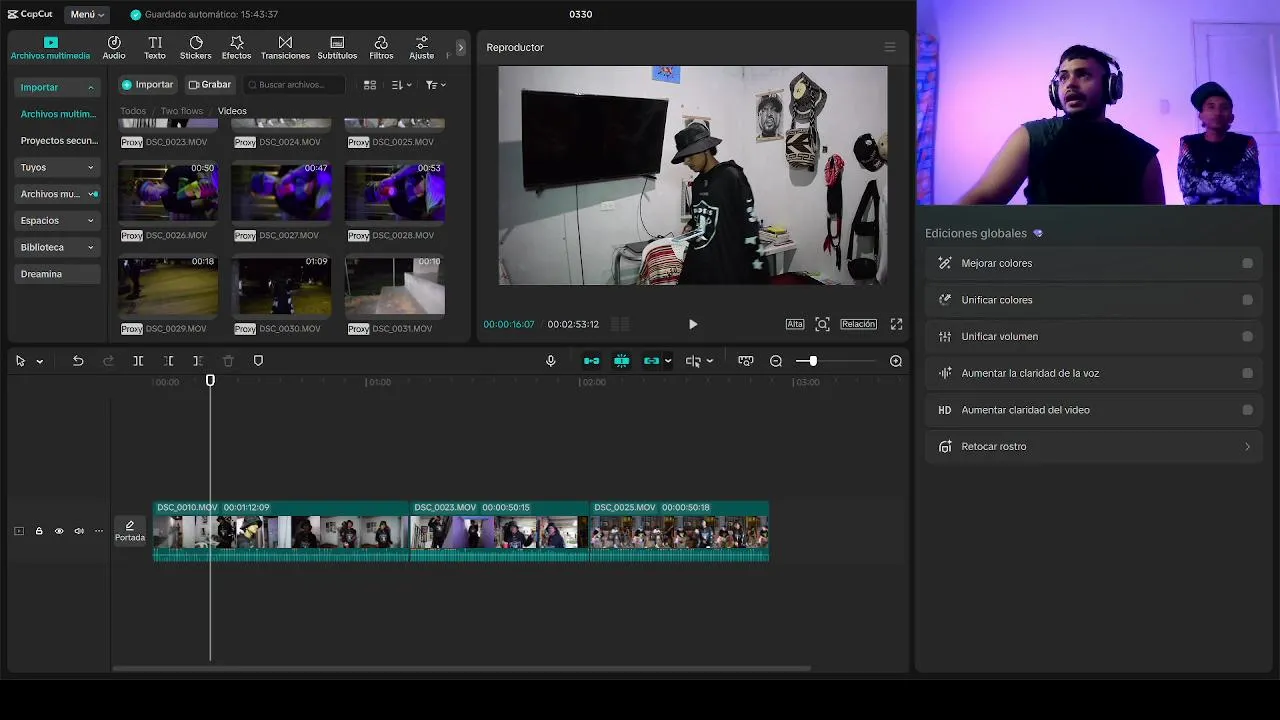Image resolution: width=1280 pixels, height=720 pixels.
Task: Click delete-right trim icon in timeline toolbar
Action: (198, 361)
